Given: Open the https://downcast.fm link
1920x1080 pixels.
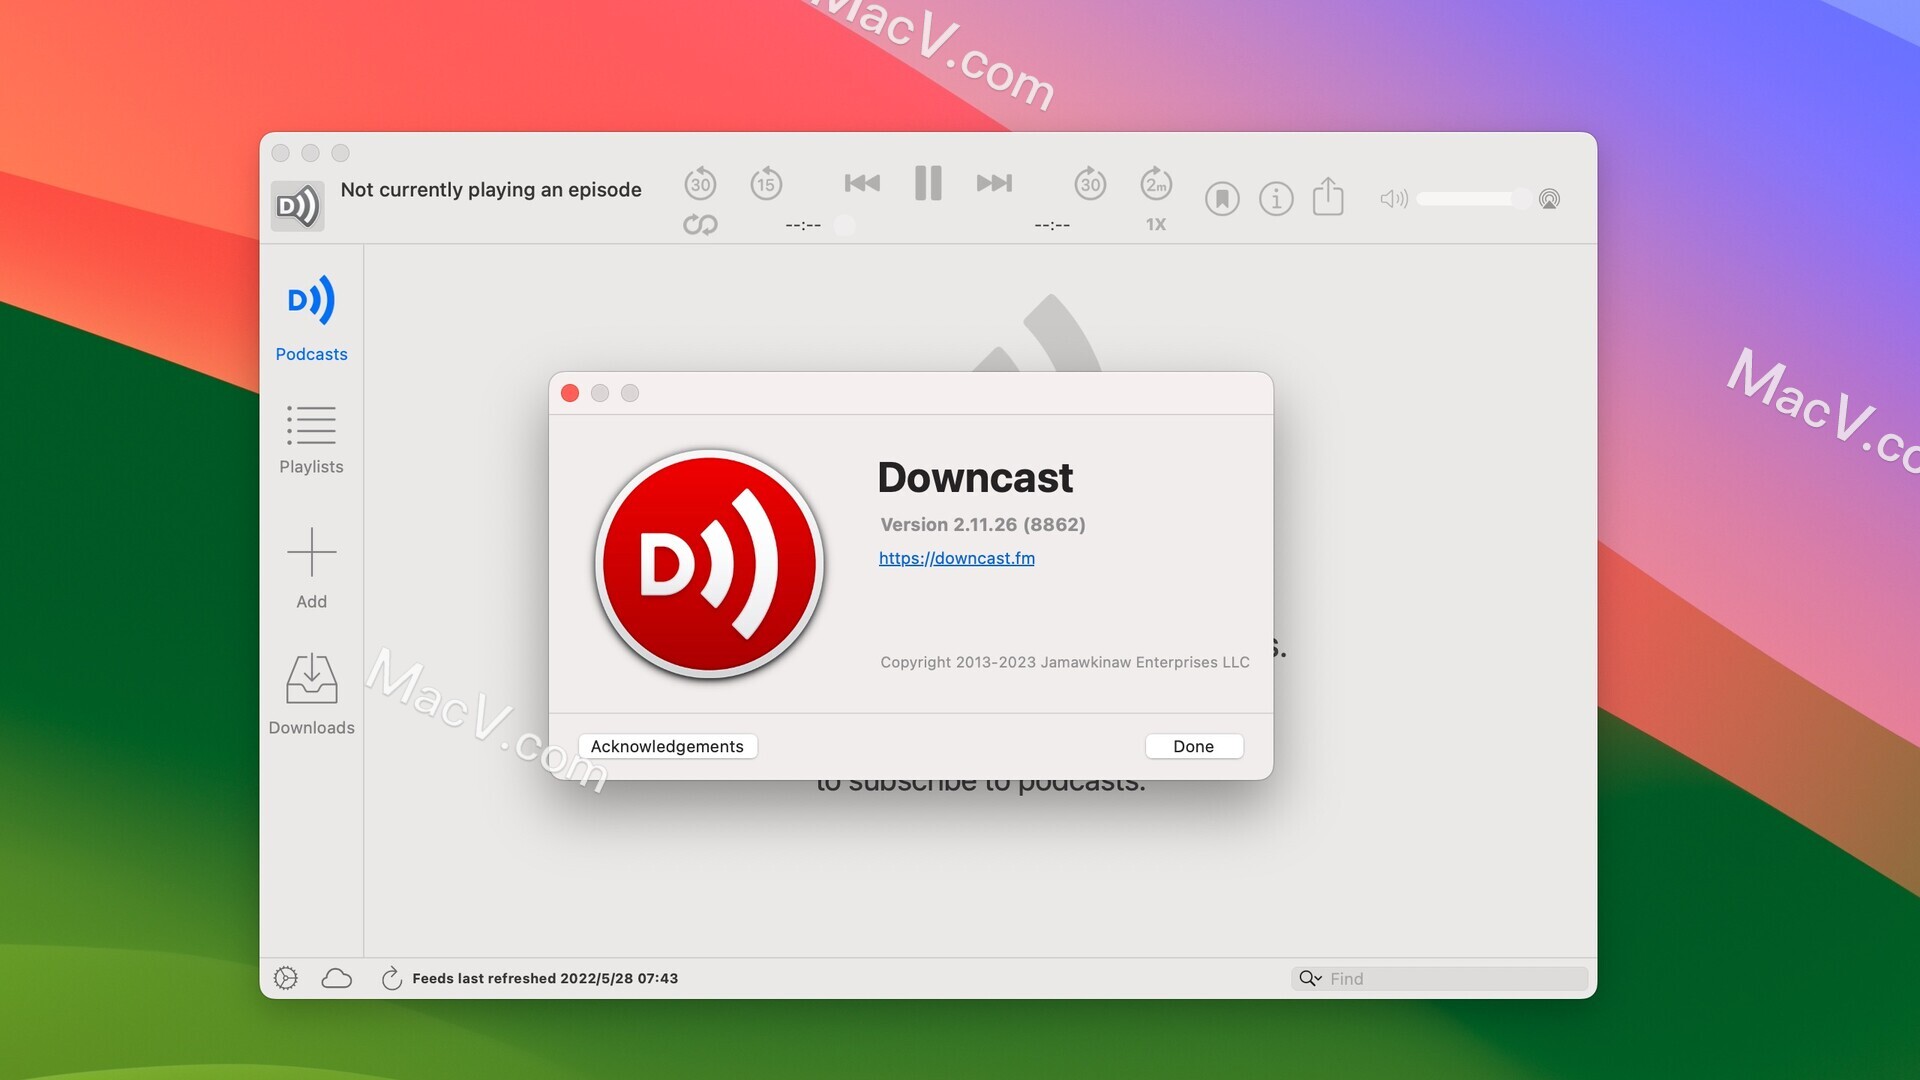Looking at the screenshot, I should (x=957, y=558).
